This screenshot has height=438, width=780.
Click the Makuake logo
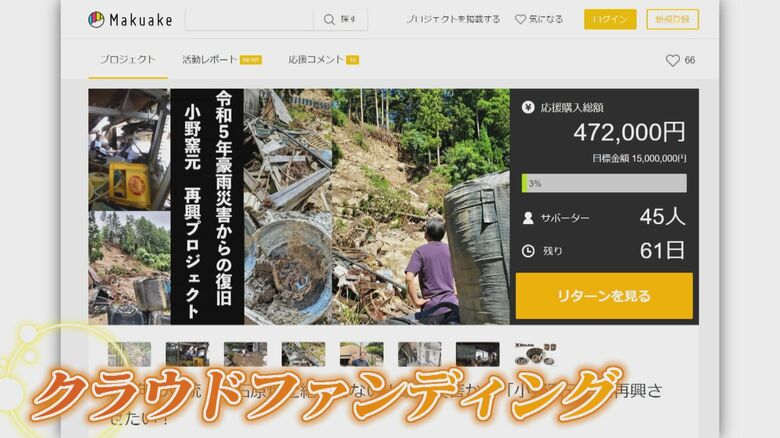130,19
